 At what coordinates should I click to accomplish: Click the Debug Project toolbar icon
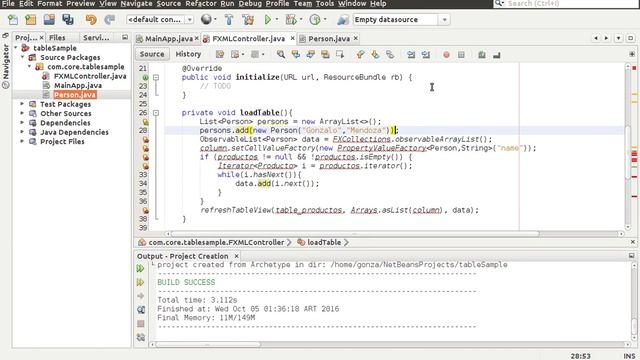(x=291, y=19)
